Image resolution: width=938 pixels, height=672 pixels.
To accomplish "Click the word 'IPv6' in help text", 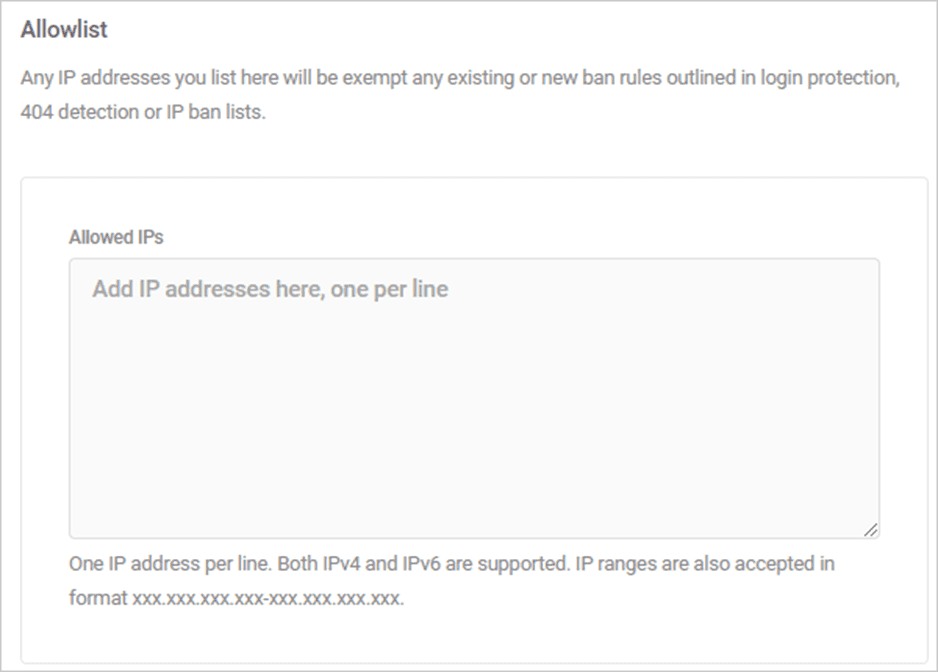I will 421,564.
